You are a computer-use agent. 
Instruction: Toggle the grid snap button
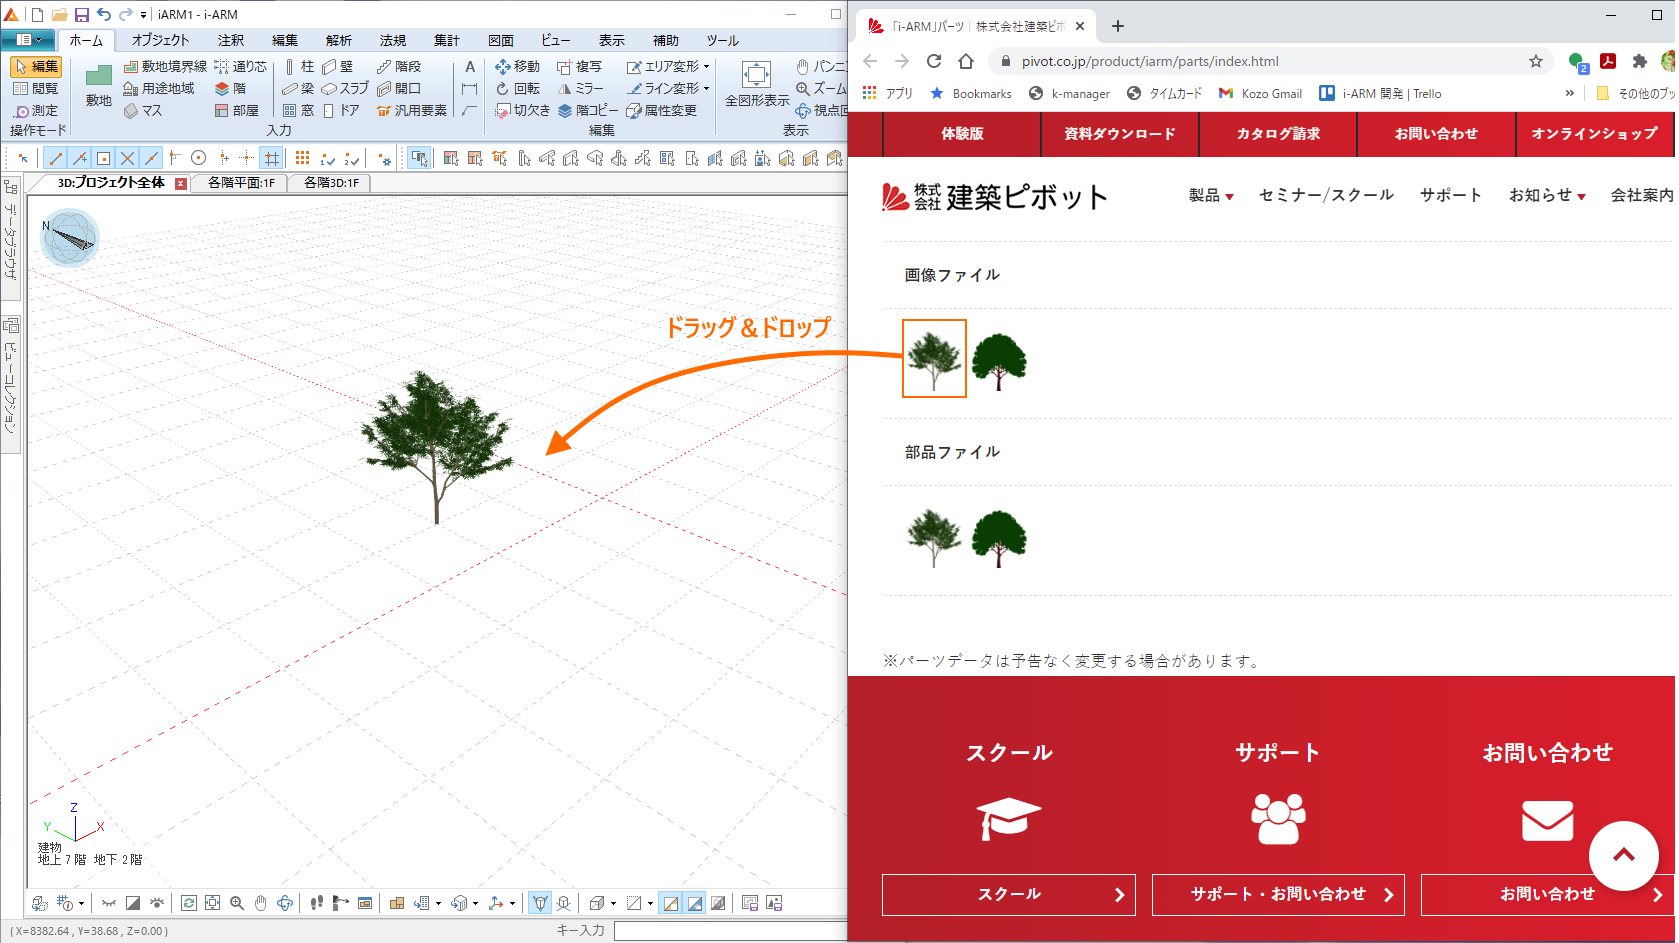(271, 158)
